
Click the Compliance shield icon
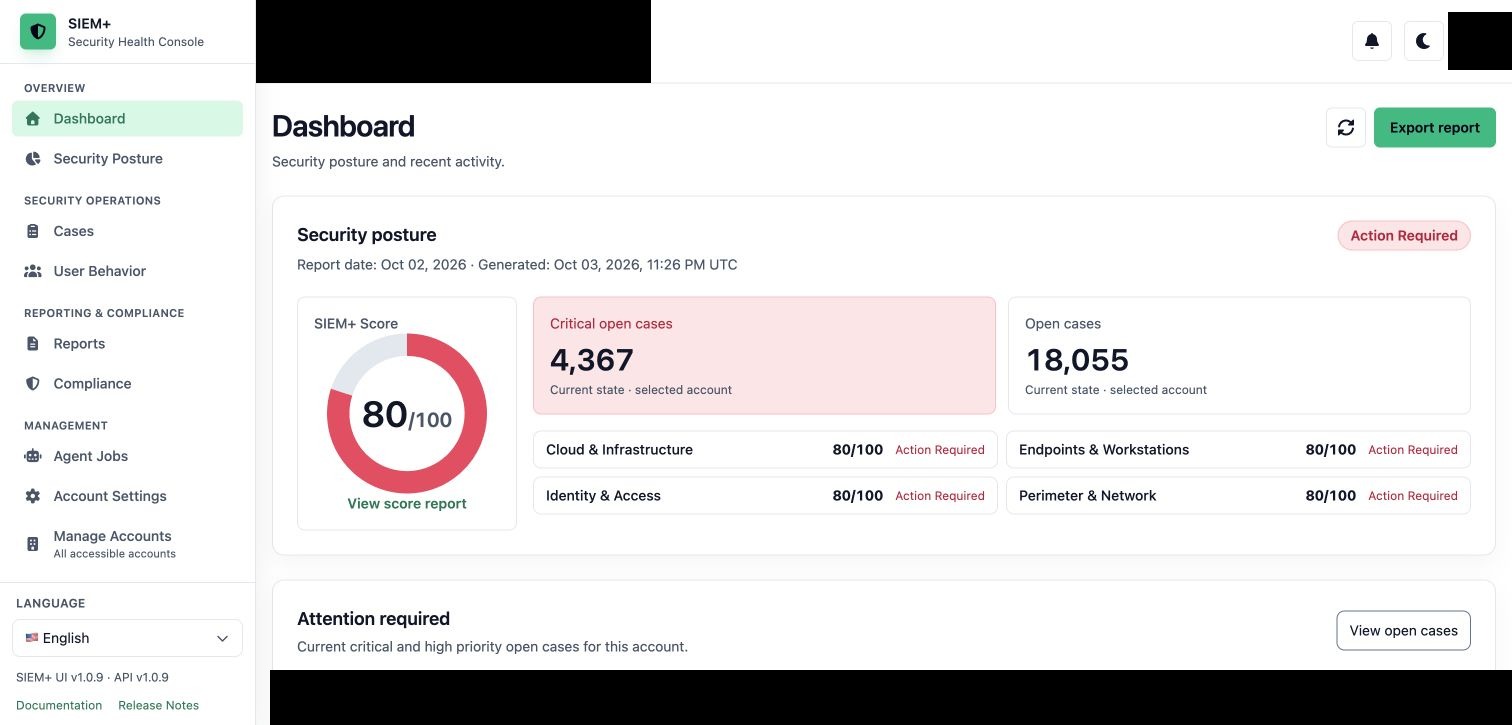[33, 384]
